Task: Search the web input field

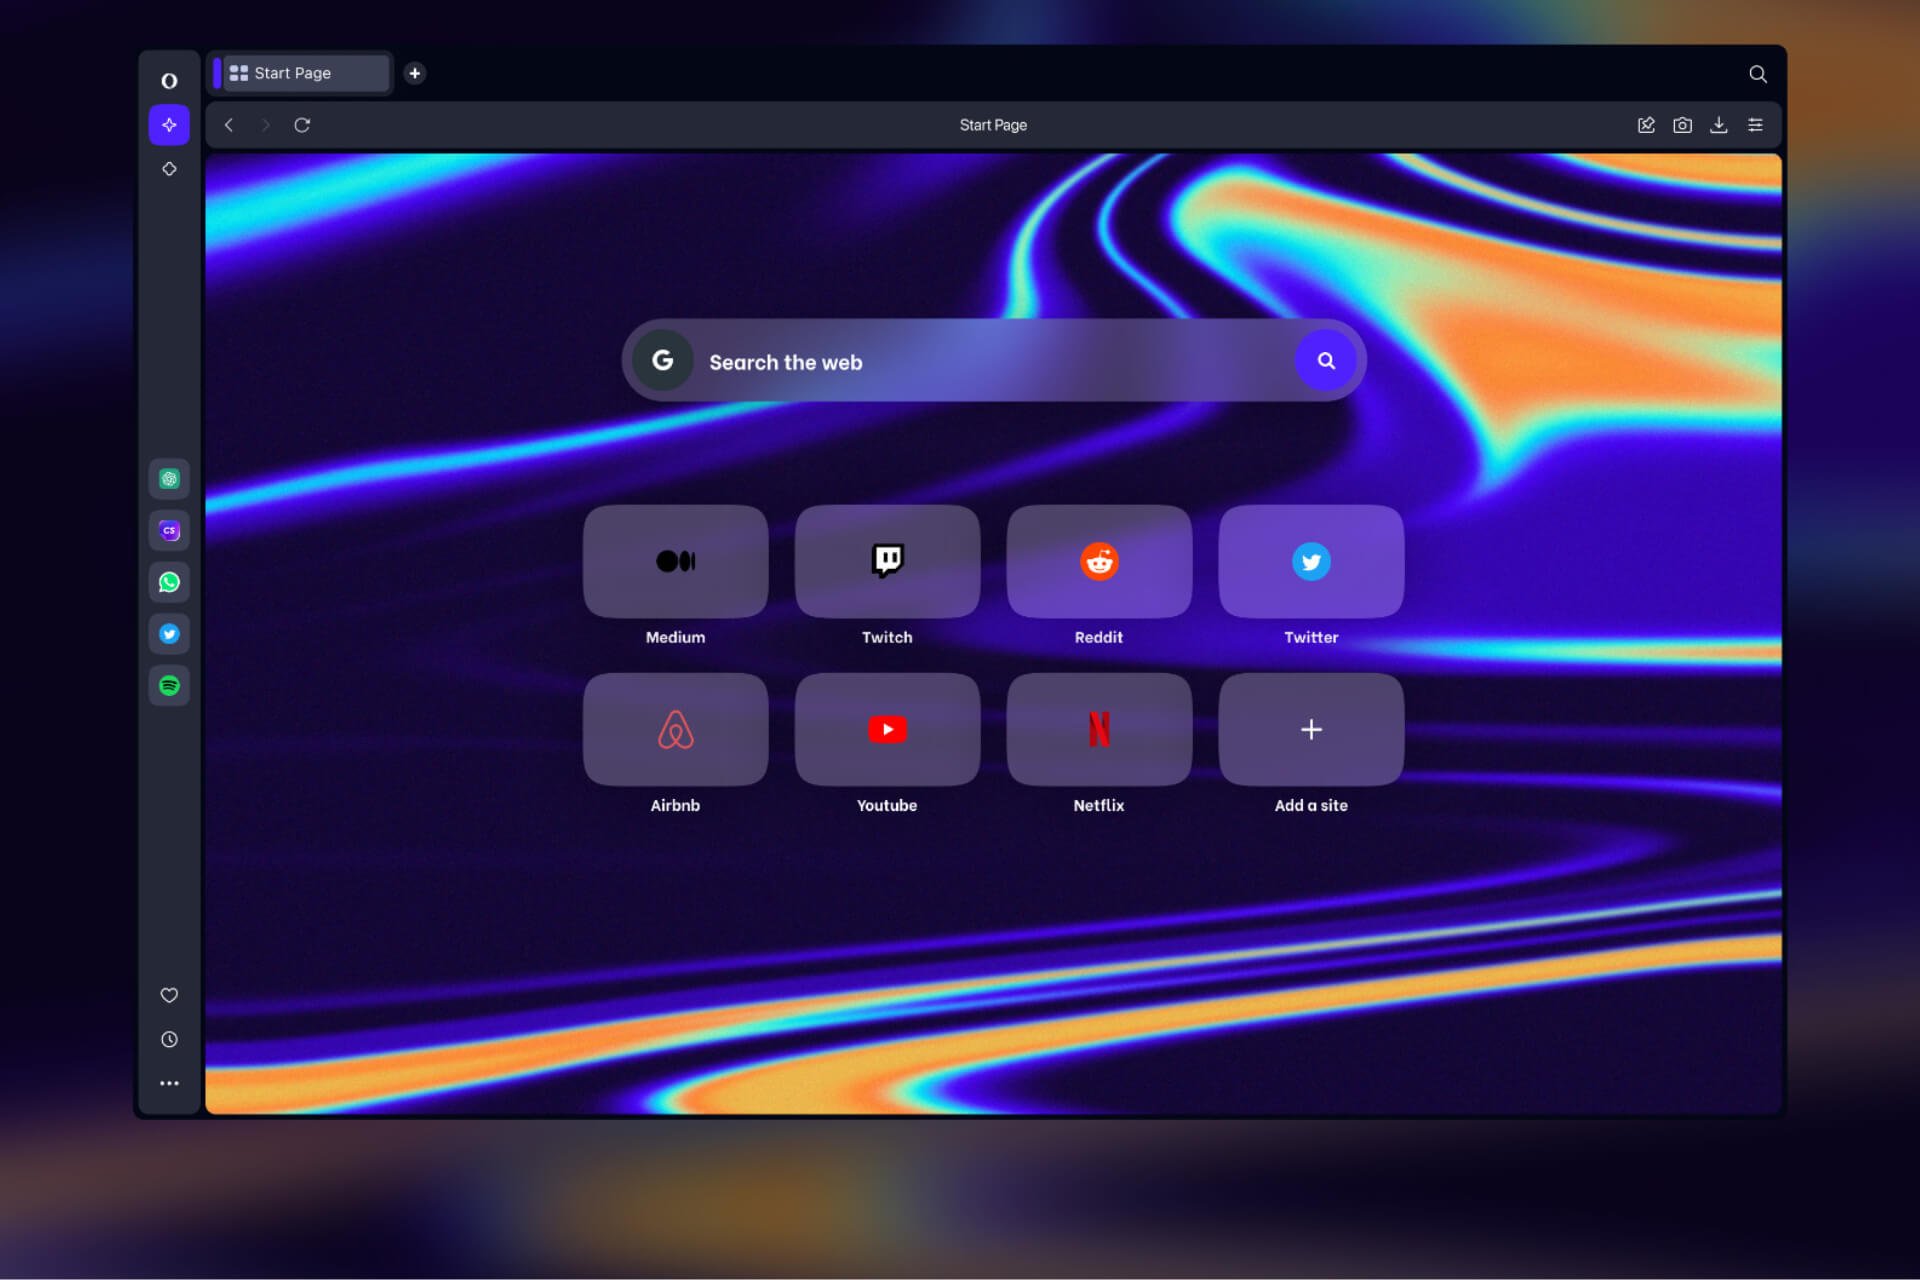Action: [993, 360]
